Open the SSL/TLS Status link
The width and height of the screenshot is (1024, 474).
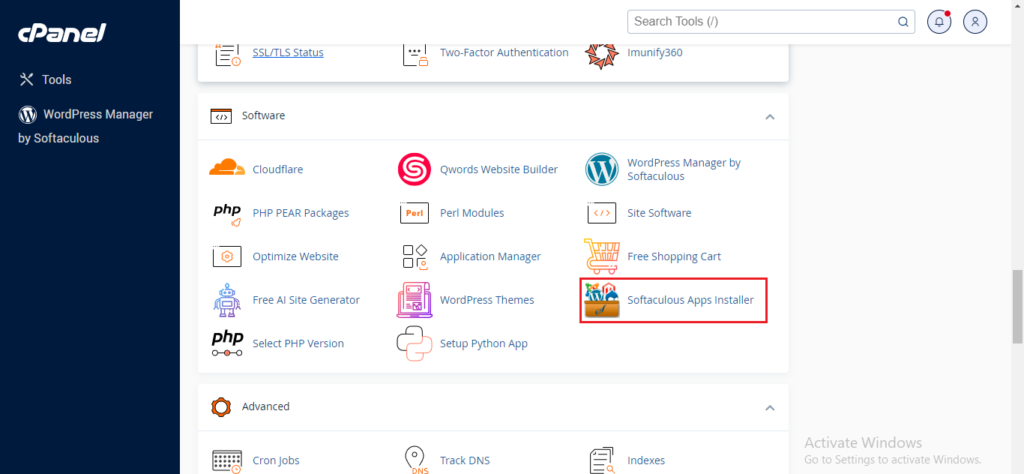coord(288,52)
